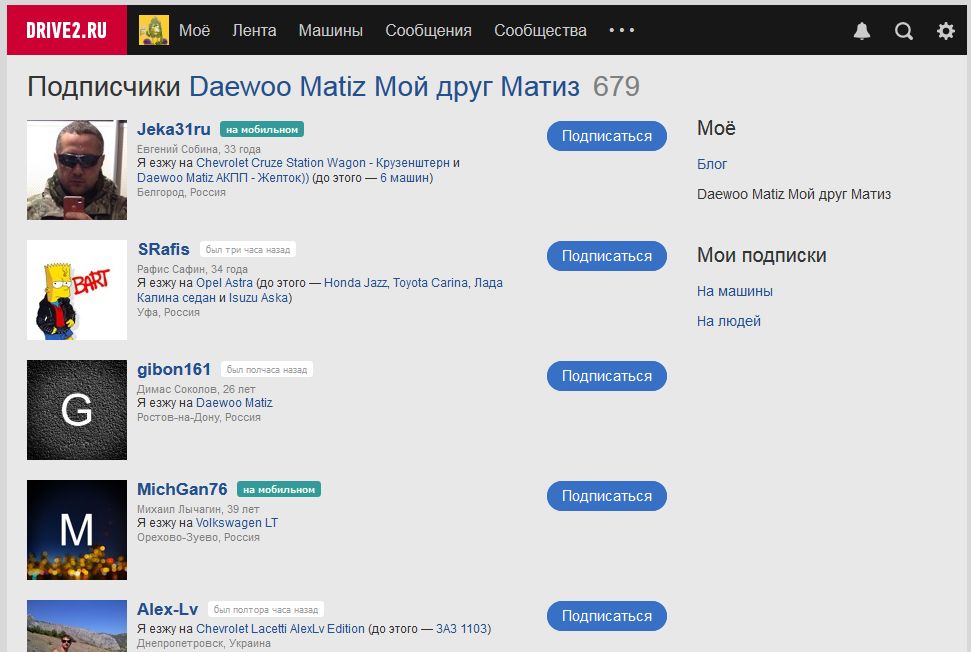Expand the three-dots more menu
The height and width of the screenshot is (652, 971).
tap(622, 30)
